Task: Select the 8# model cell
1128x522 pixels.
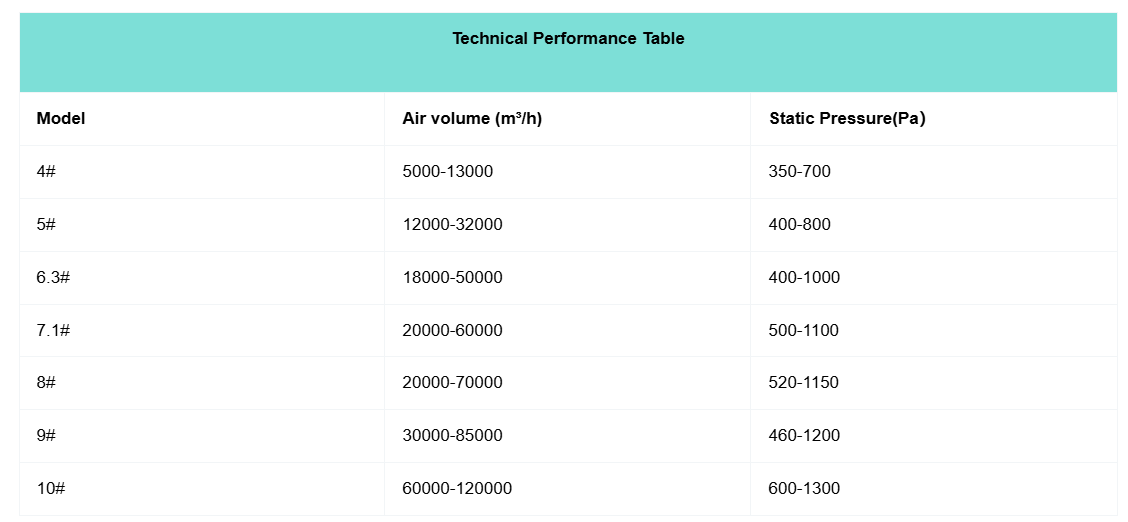Action: [46, 383]
